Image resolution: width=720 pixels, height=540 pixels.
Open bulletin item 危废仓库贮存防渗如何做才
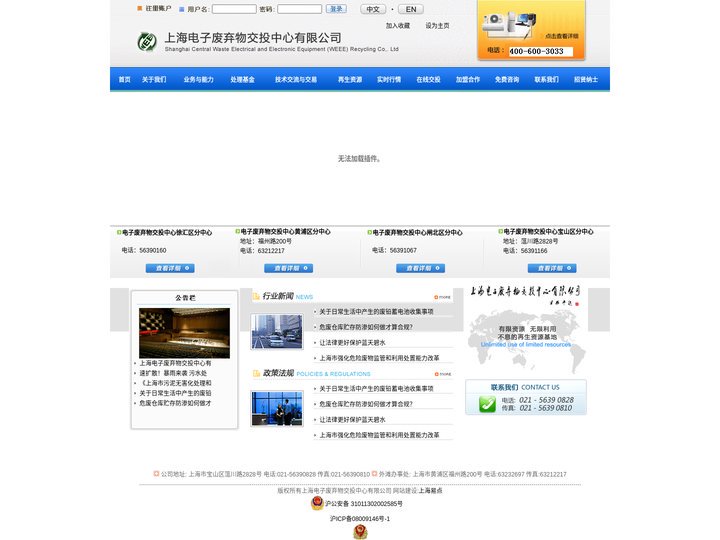click(175, 403)
